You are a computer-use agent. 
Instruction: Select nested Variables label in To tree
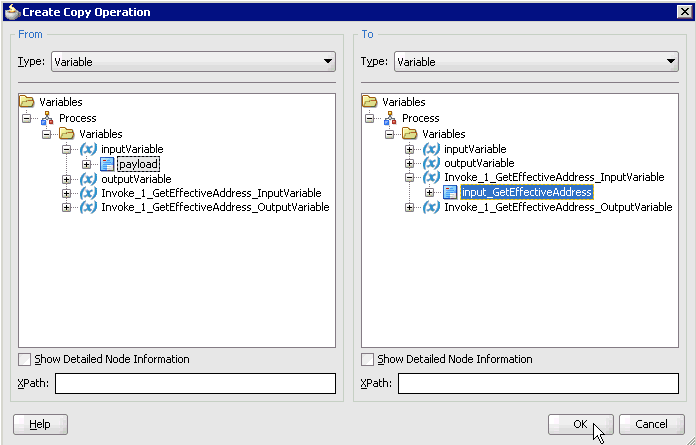444,134
